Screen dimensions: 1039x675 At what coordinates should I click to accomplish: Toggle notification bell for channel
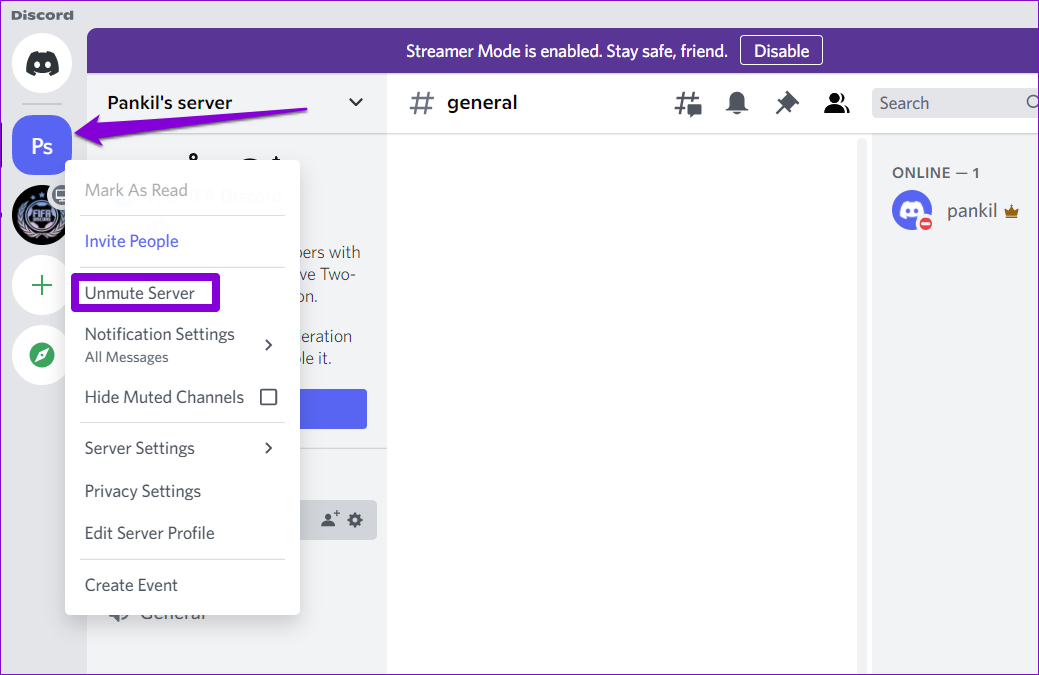737,103
